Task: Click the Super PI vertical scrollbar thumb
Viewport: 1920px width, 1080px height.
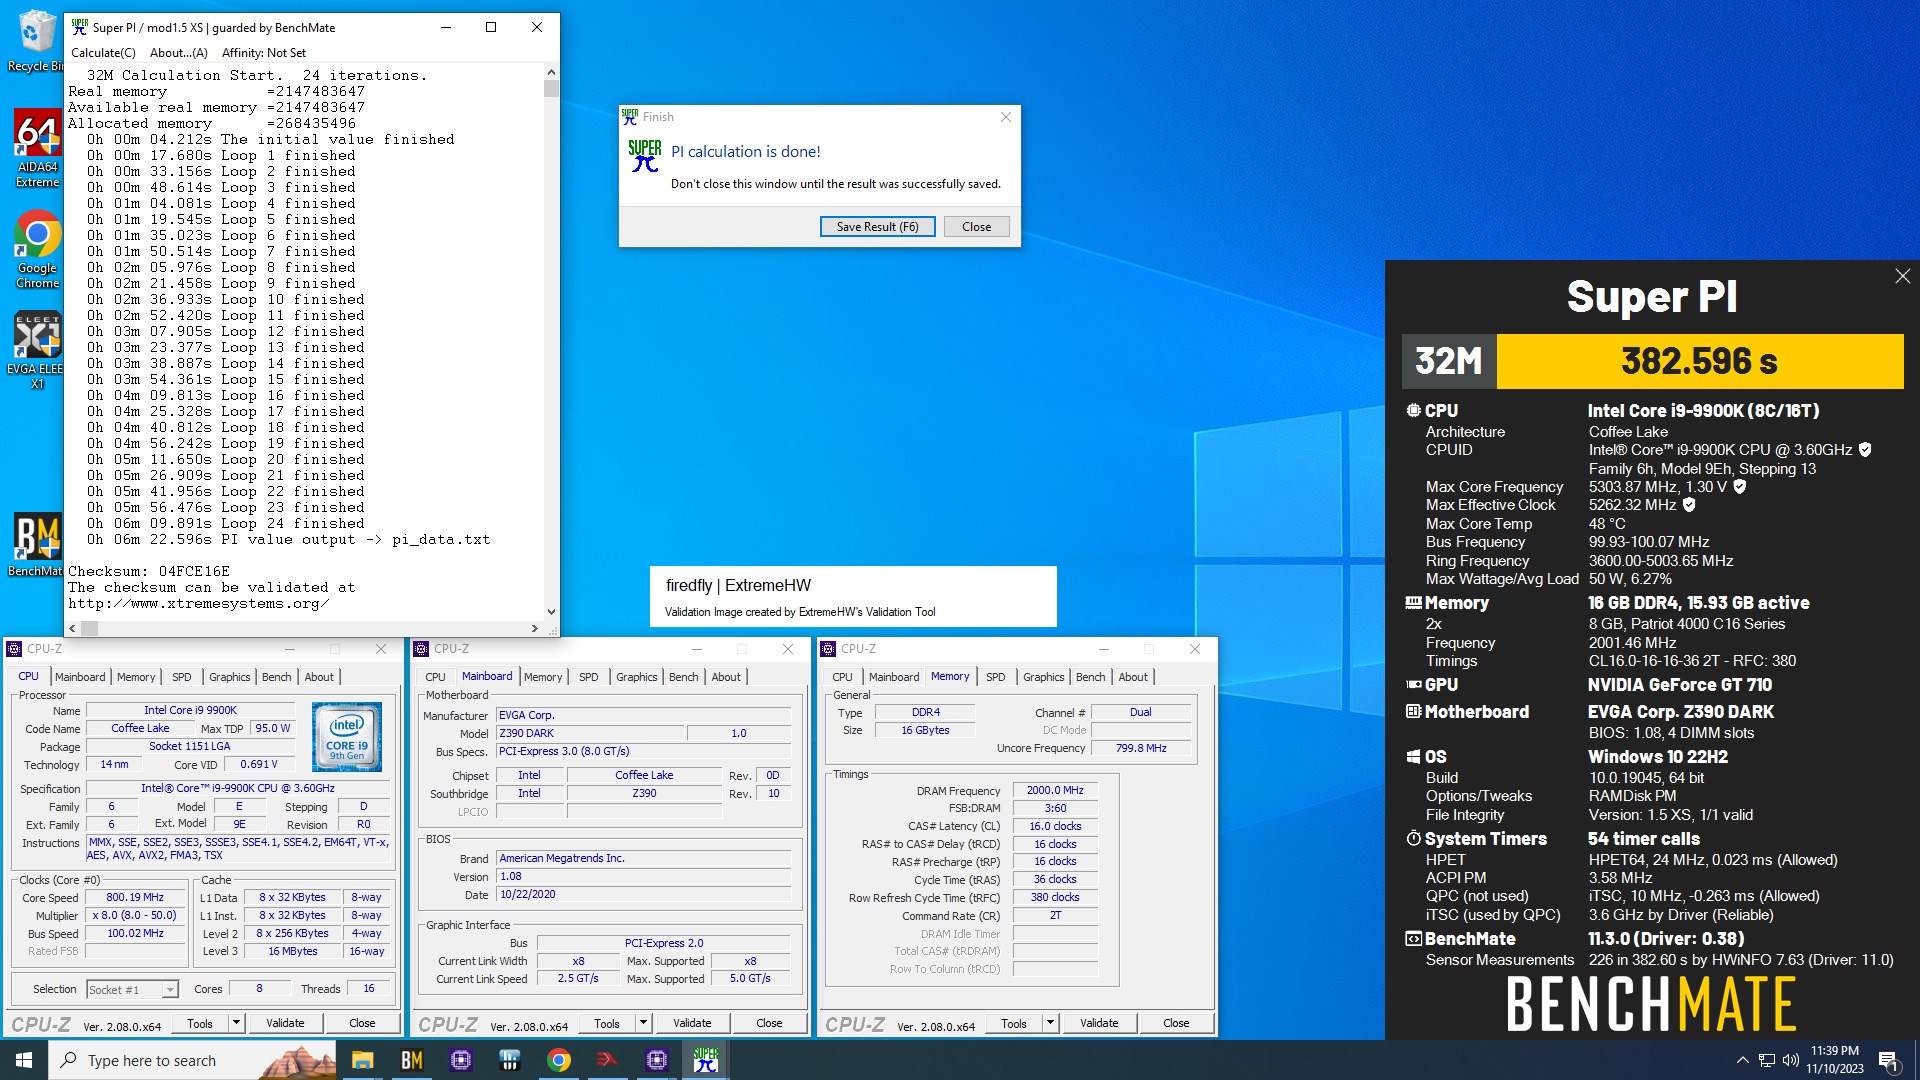Action: click(x=551, y=89)
